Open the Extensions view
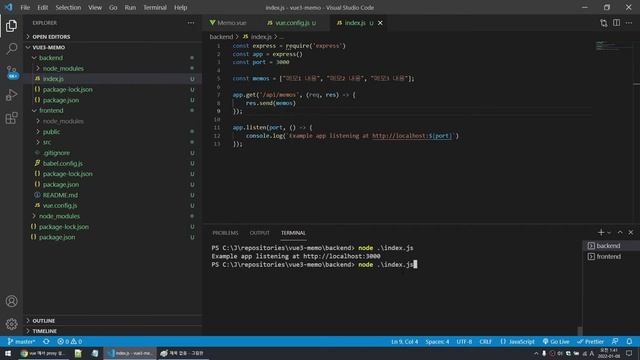 pyautogui.click(x=11, y=118)
